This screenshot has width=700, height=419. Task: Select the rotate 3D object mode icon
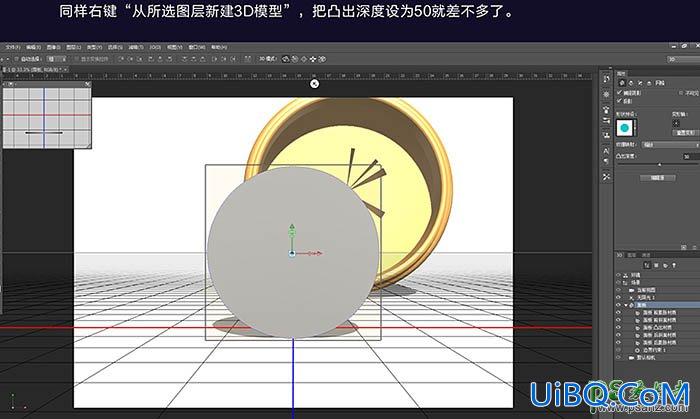pos(286,59)
